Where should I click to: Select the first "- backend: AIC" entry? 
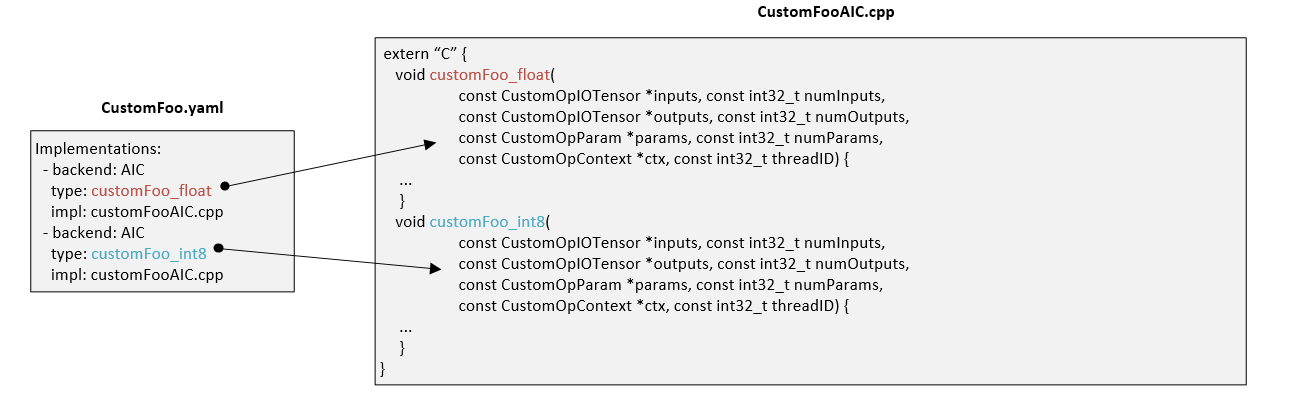[x=93, y=170]
